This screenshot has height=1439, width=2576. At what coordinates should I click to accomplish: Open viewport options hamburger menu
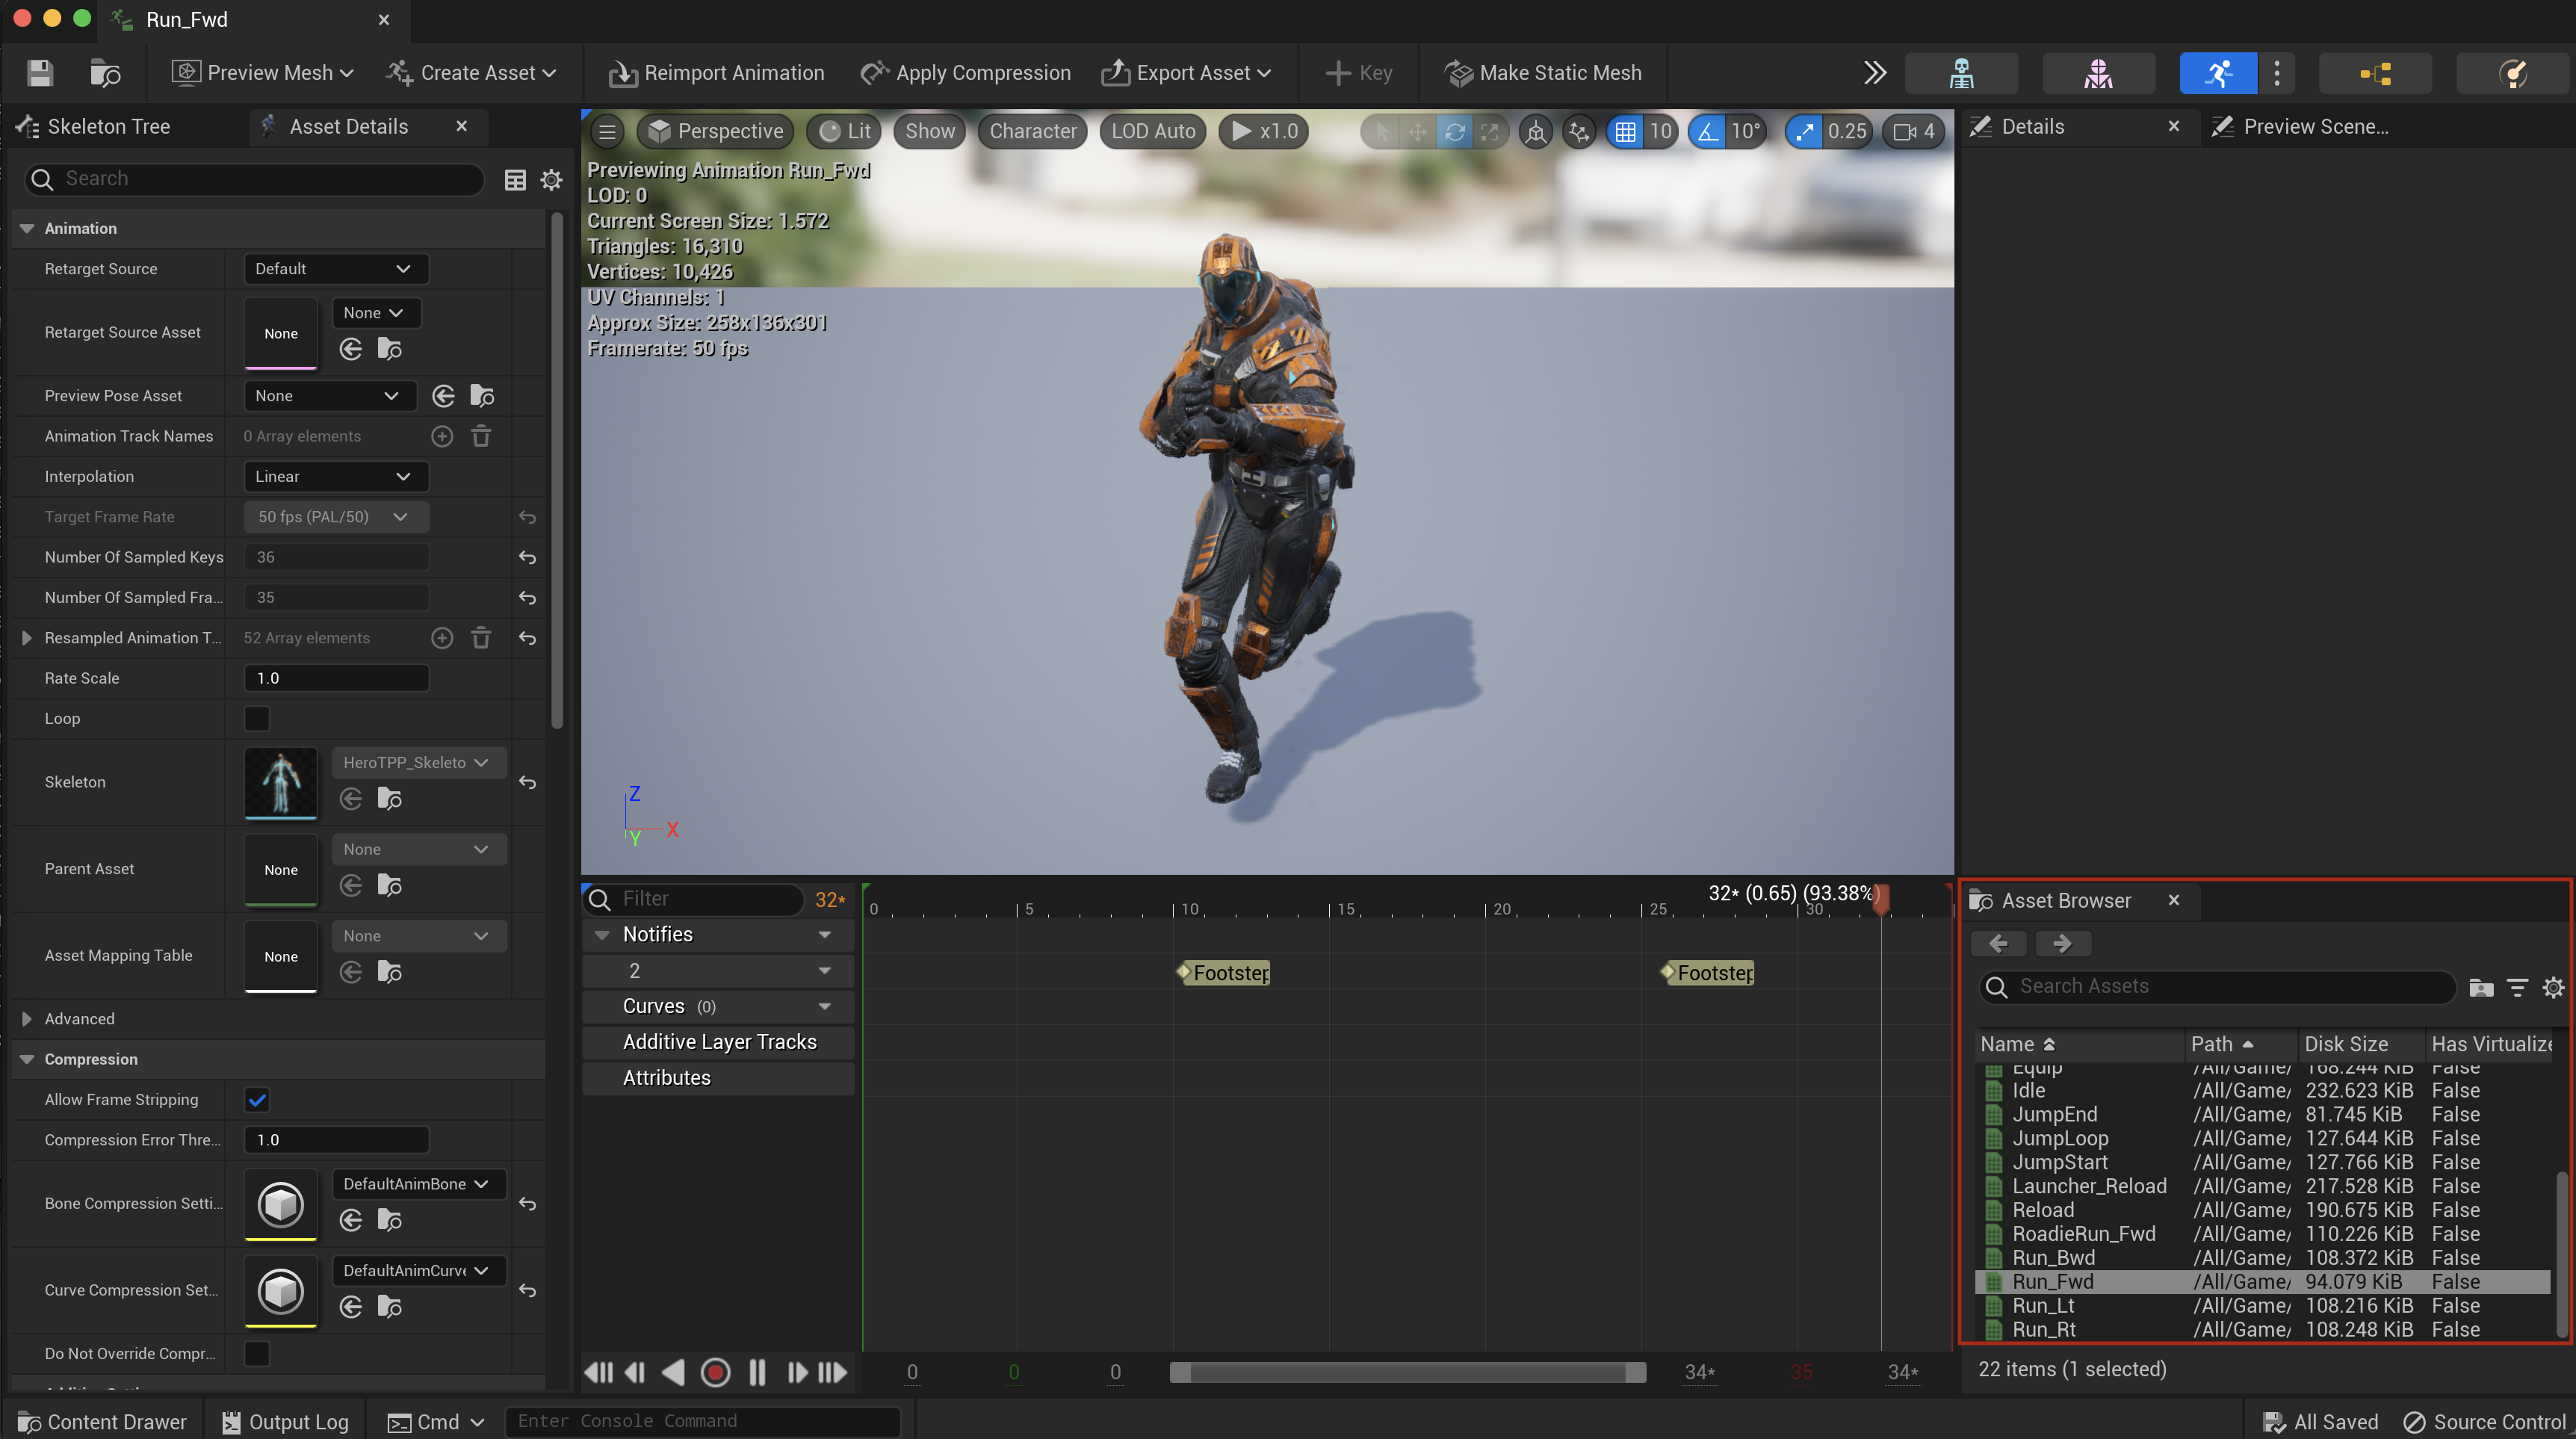tap(607, 131)
